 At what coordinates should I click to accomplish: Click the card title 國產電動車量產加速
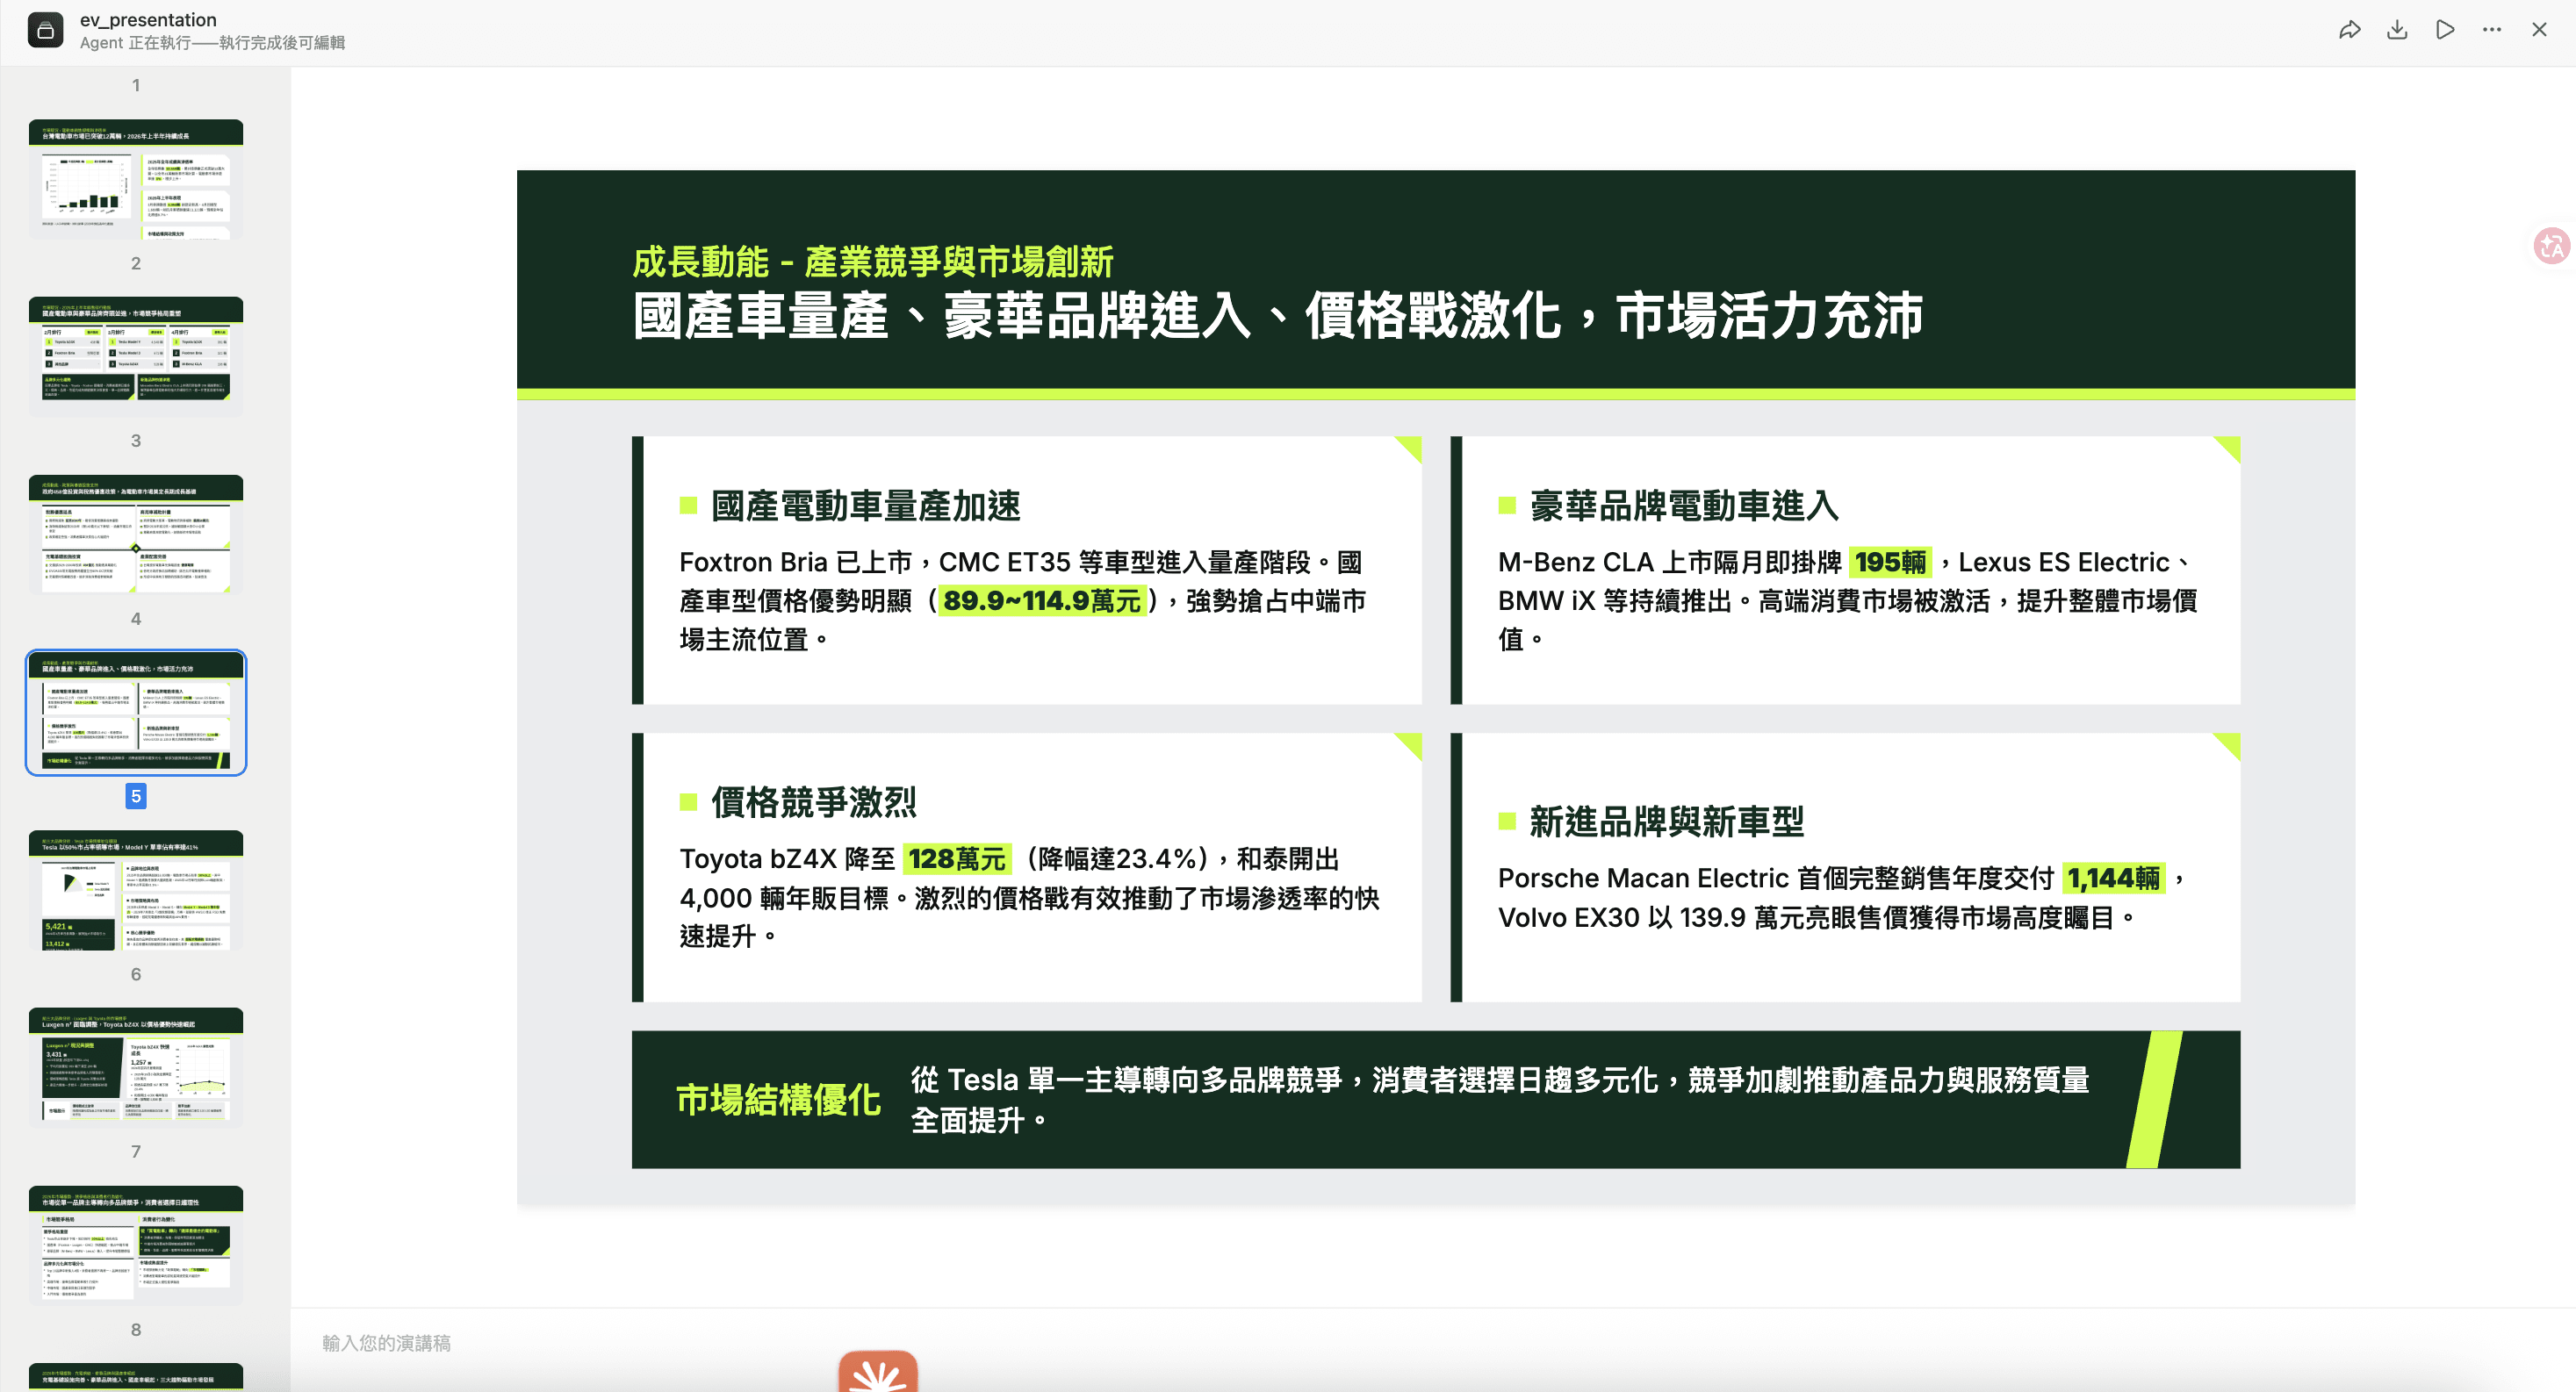(866, 506)
